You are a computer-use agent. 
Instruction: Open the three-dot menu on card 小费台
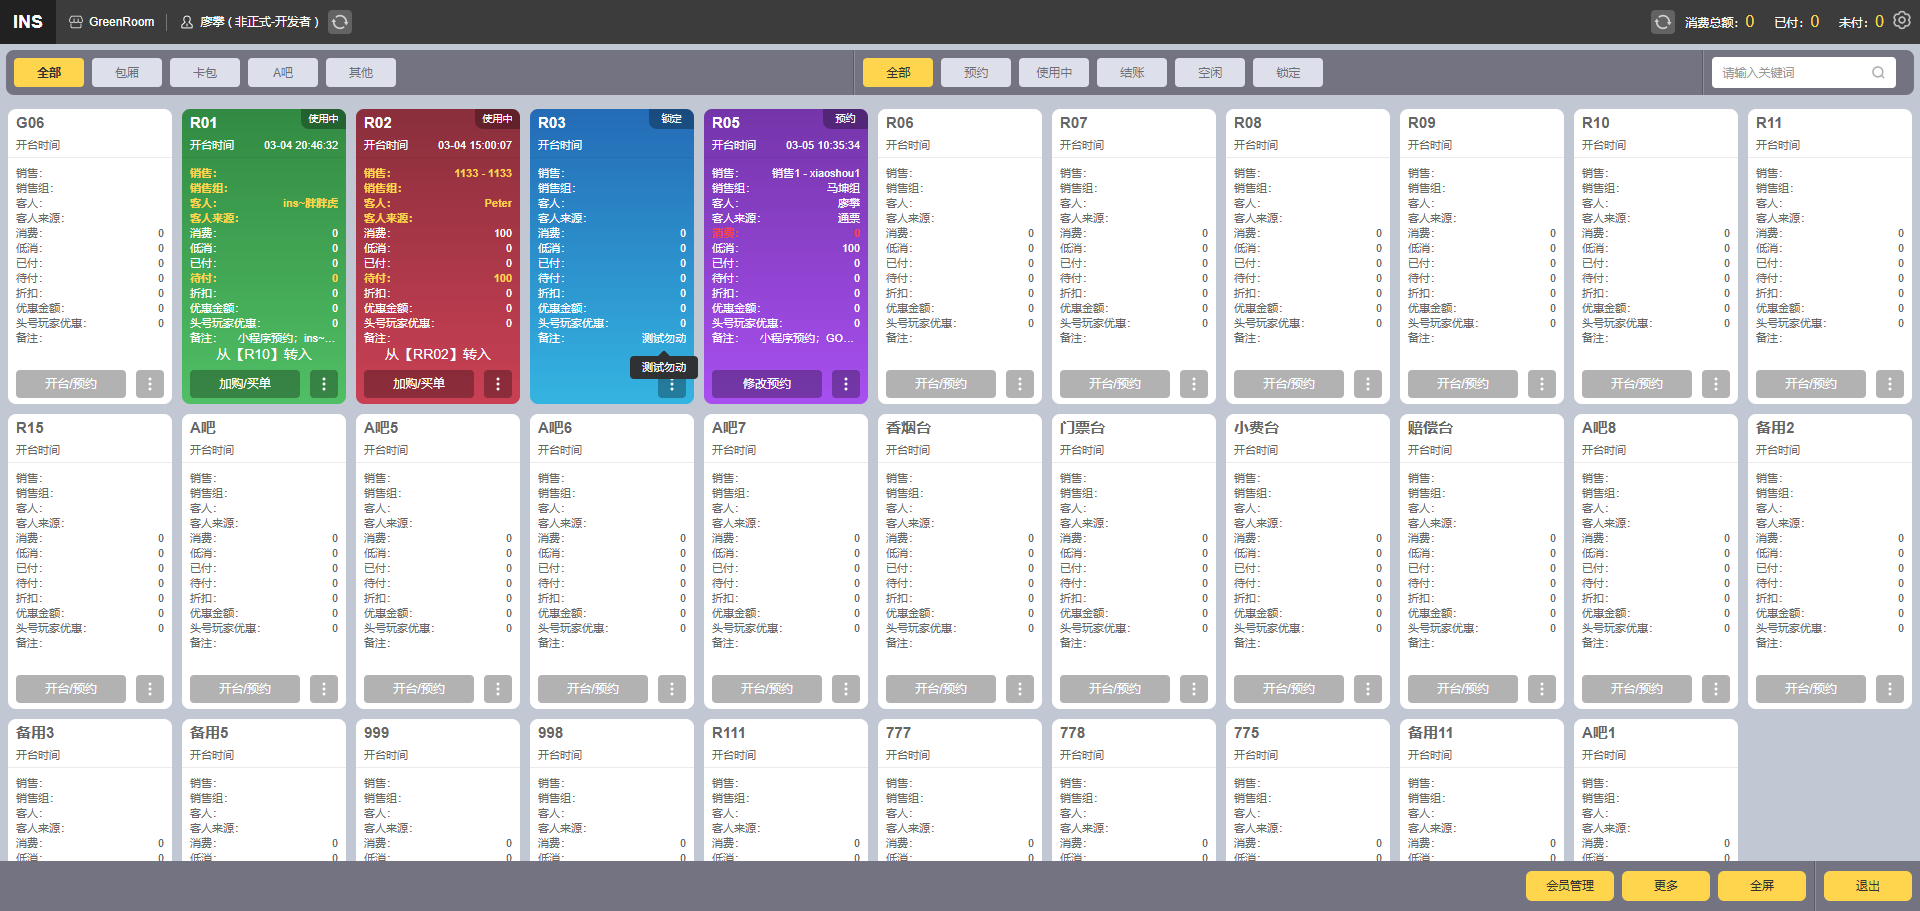[1368, 689]
